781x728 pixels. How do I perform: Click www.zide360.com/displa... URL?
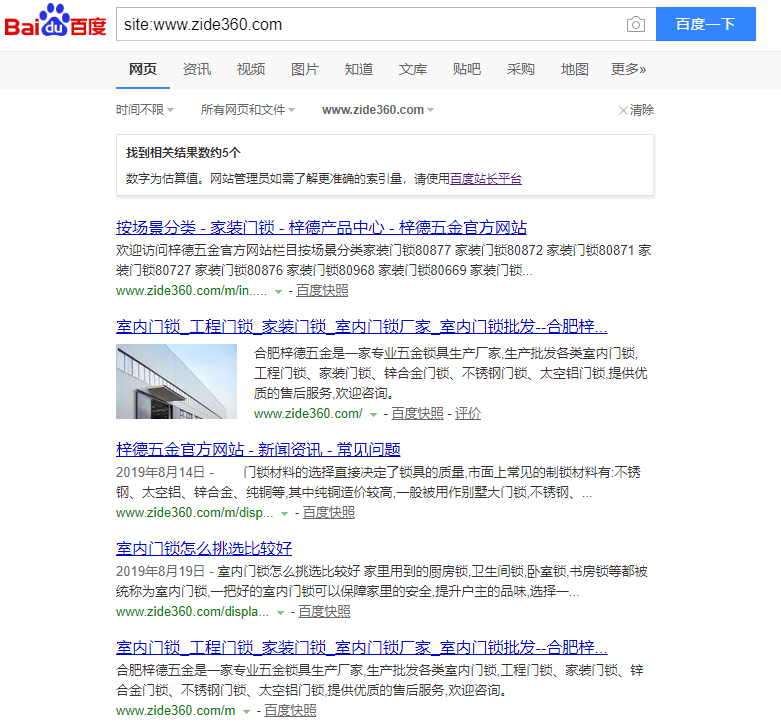[192, 612]
